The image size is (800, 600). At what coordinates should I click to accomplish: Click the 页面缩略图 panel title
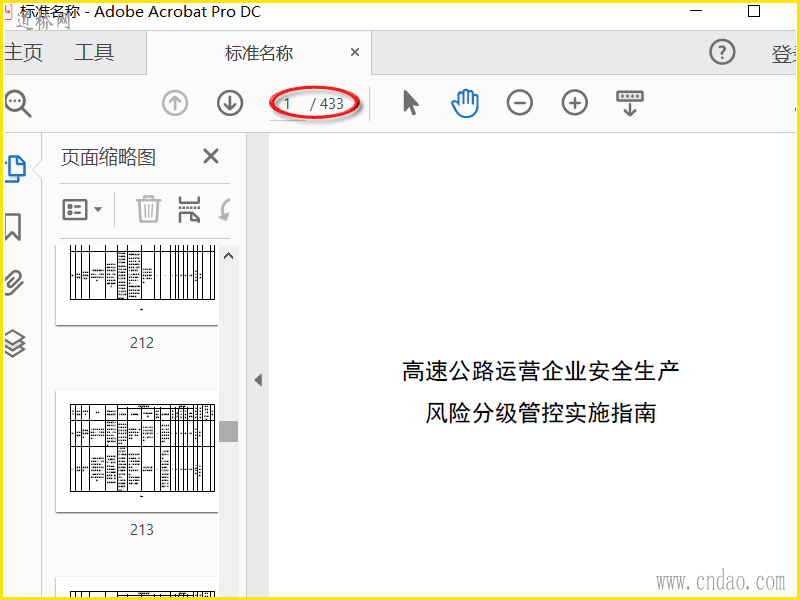pyautogui.click(x=108, y=157)
